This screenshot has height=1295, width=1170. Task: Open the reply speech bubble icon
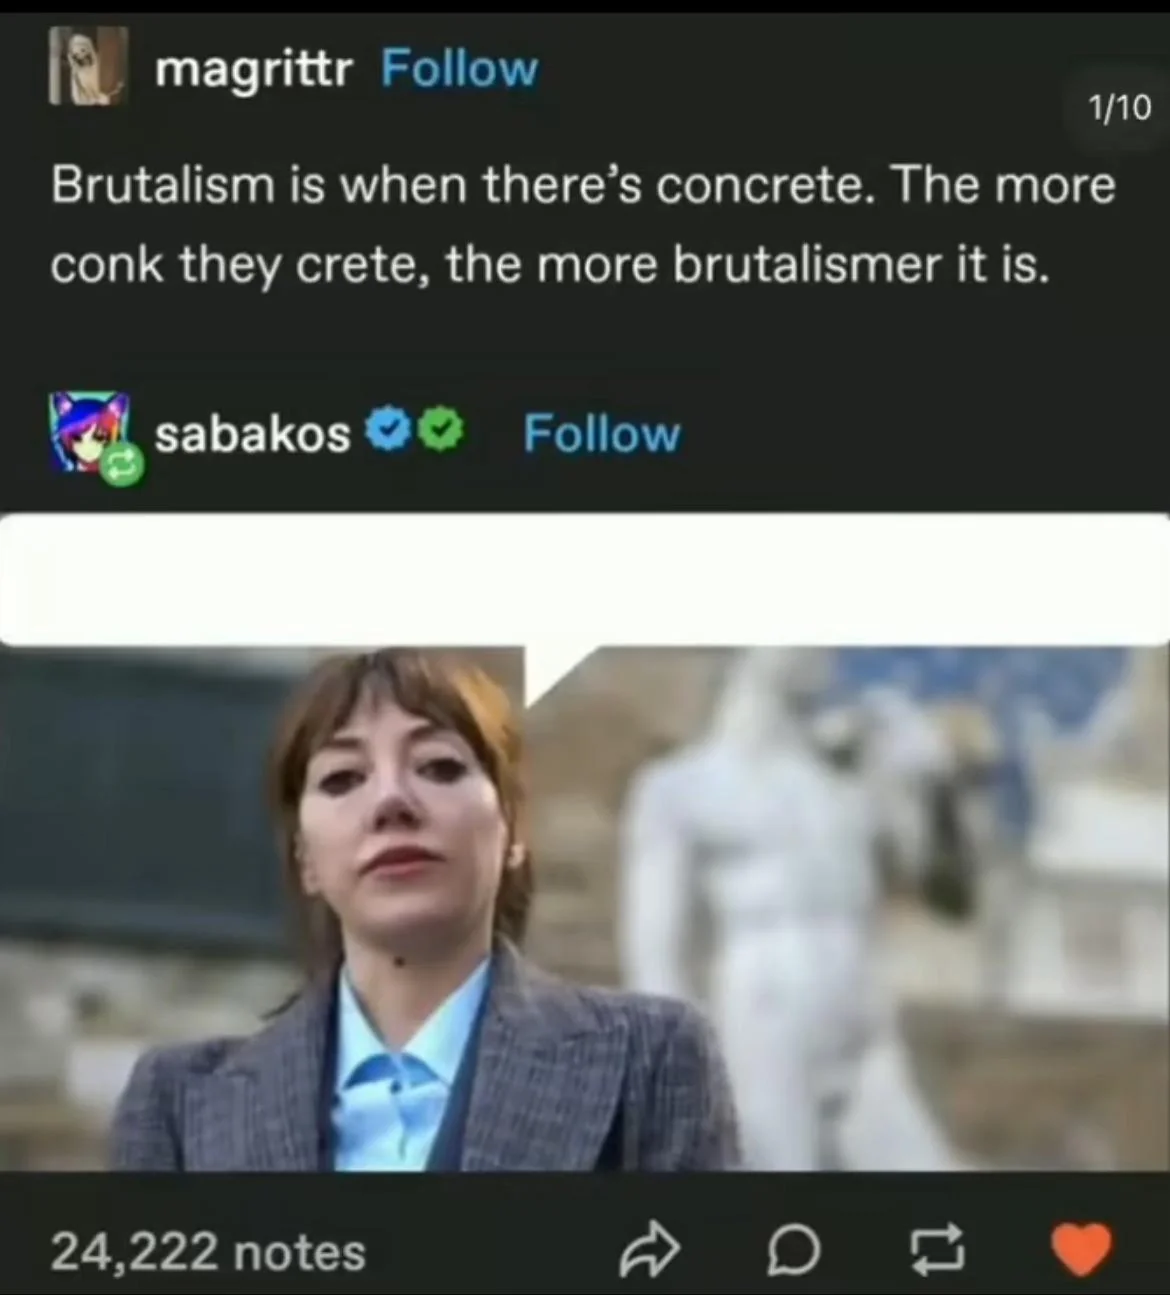[794, 1251]
